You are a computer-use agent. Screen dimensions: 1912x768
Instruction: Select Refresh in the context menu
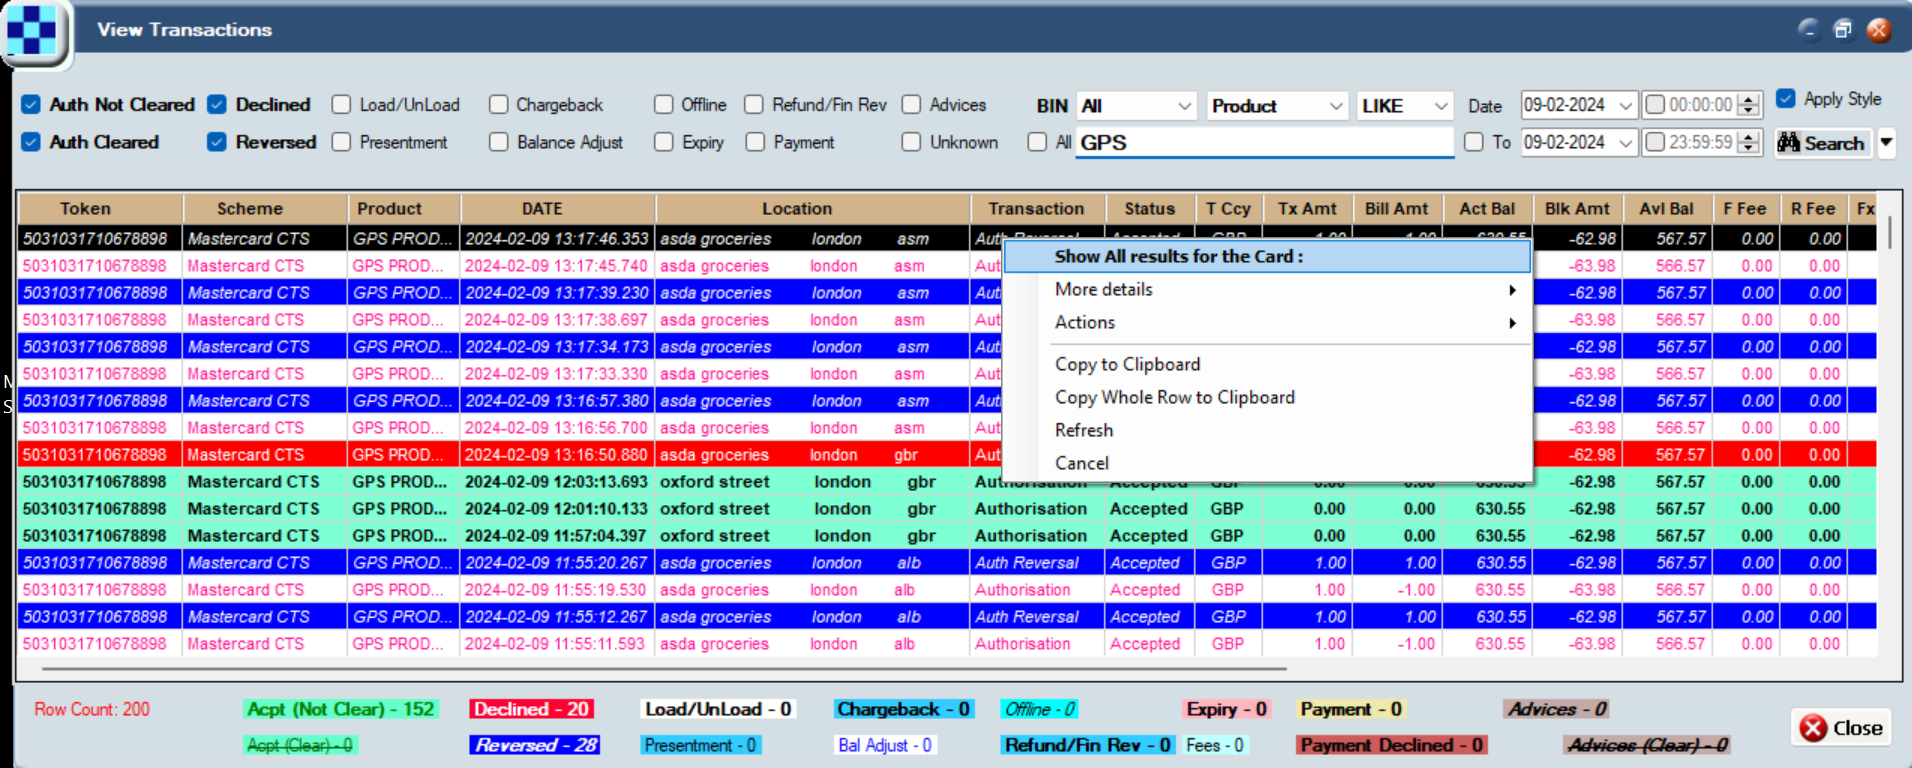pyautogui.click(x=1267, y=430)
